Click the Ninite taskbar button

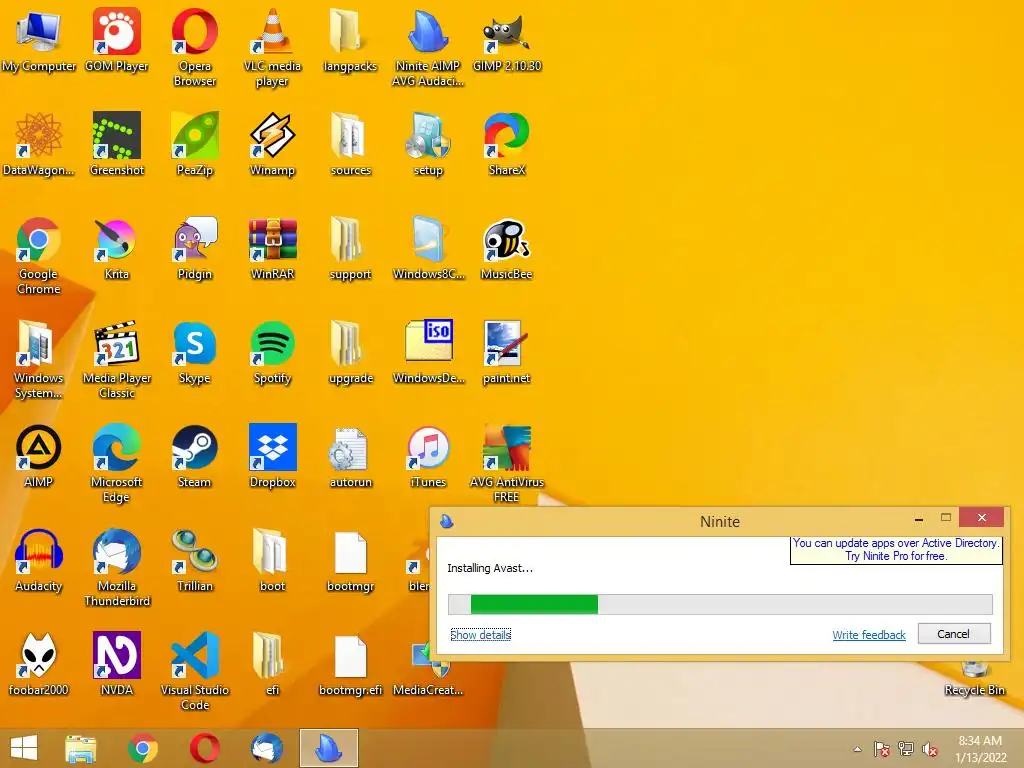(x=328, y=748)
